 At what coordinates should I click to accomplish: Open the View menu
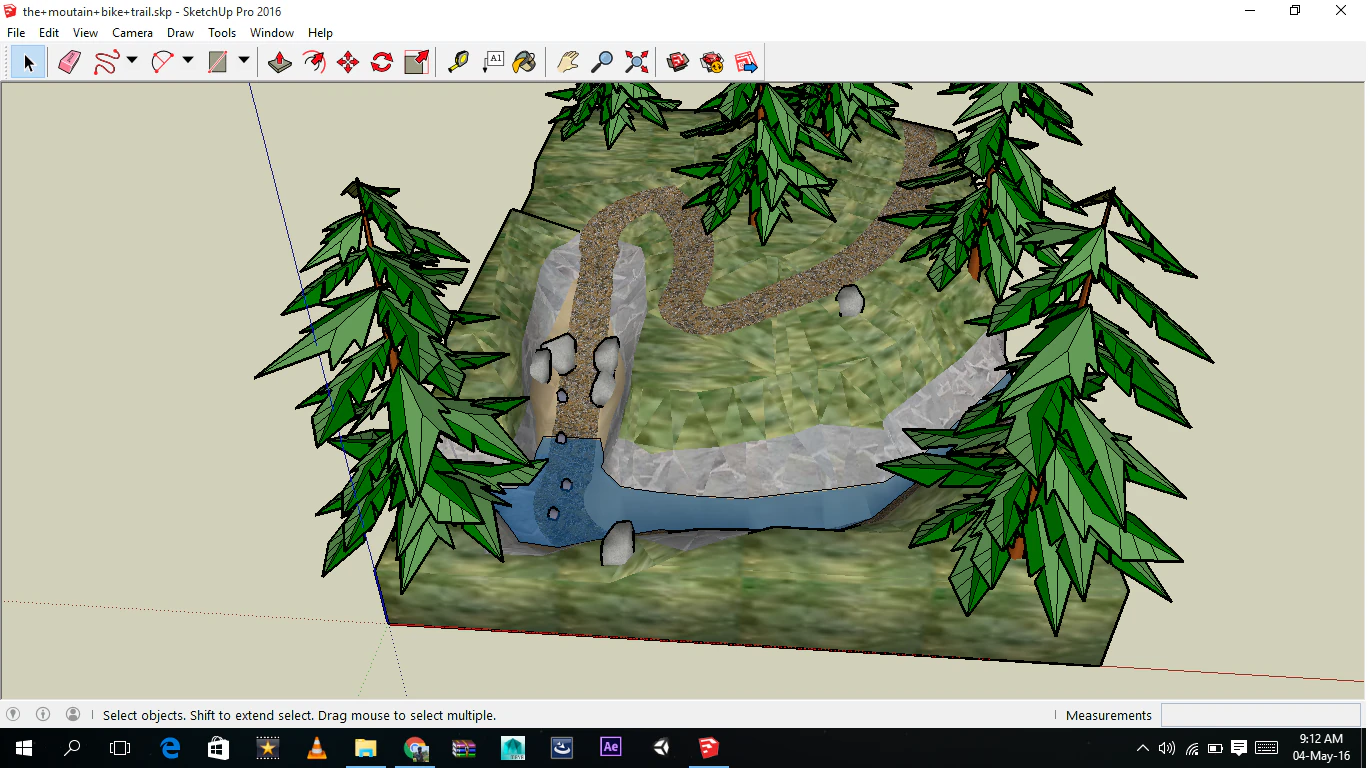tap(85, 33)
